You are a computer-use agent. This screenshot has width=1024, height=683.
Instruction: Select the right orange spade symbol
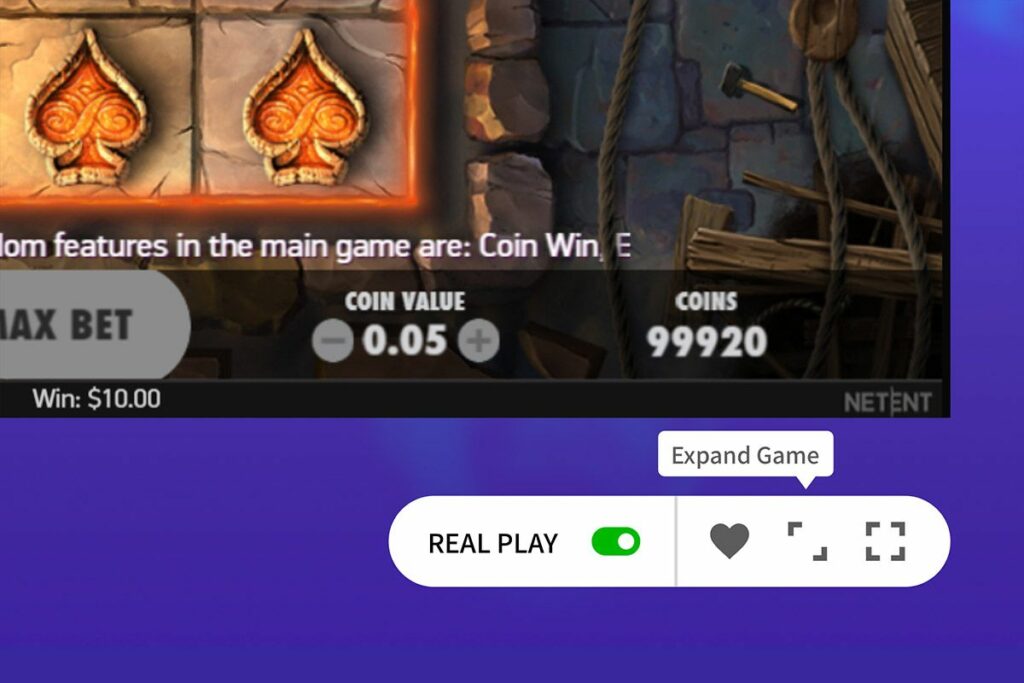point(305,108)
